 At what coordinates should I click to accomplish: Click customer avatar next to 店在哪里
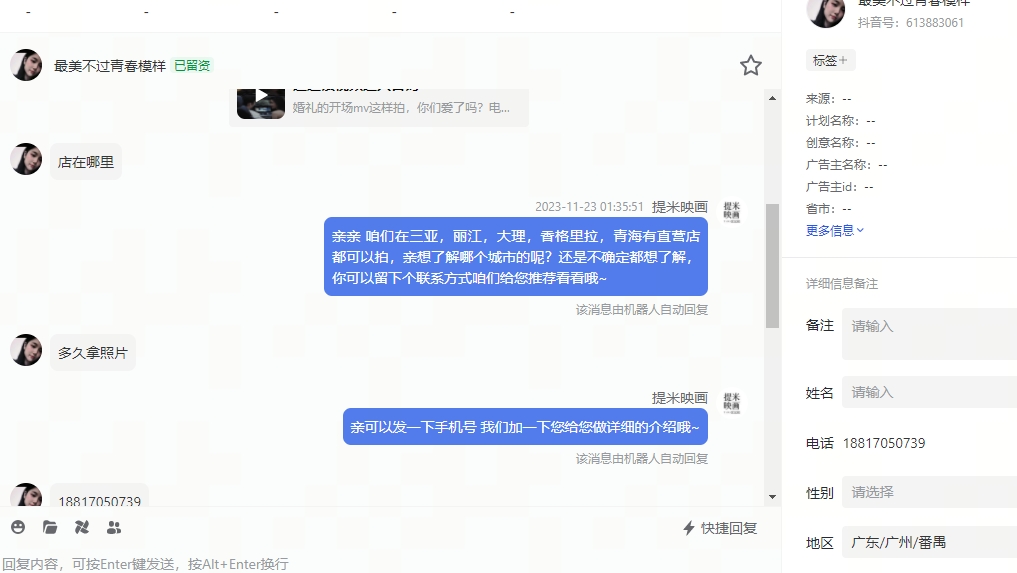coord(26,159)
